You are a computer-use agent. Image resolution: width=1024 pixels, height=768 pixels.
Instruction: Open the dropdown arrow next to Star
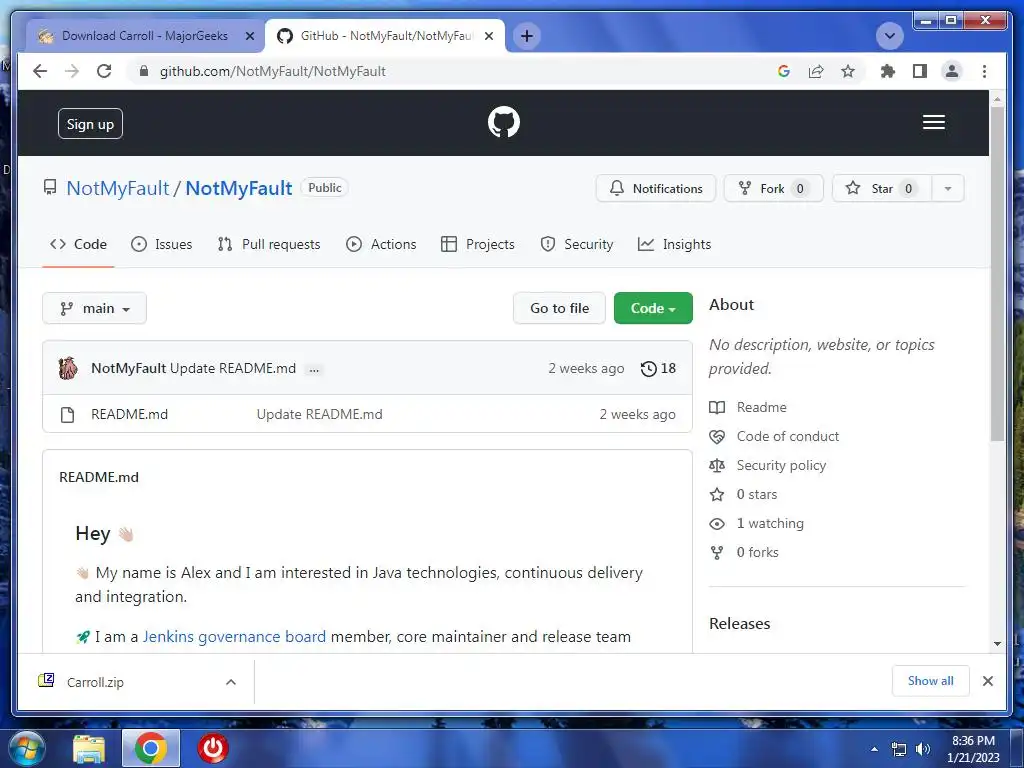coord(948,189)
